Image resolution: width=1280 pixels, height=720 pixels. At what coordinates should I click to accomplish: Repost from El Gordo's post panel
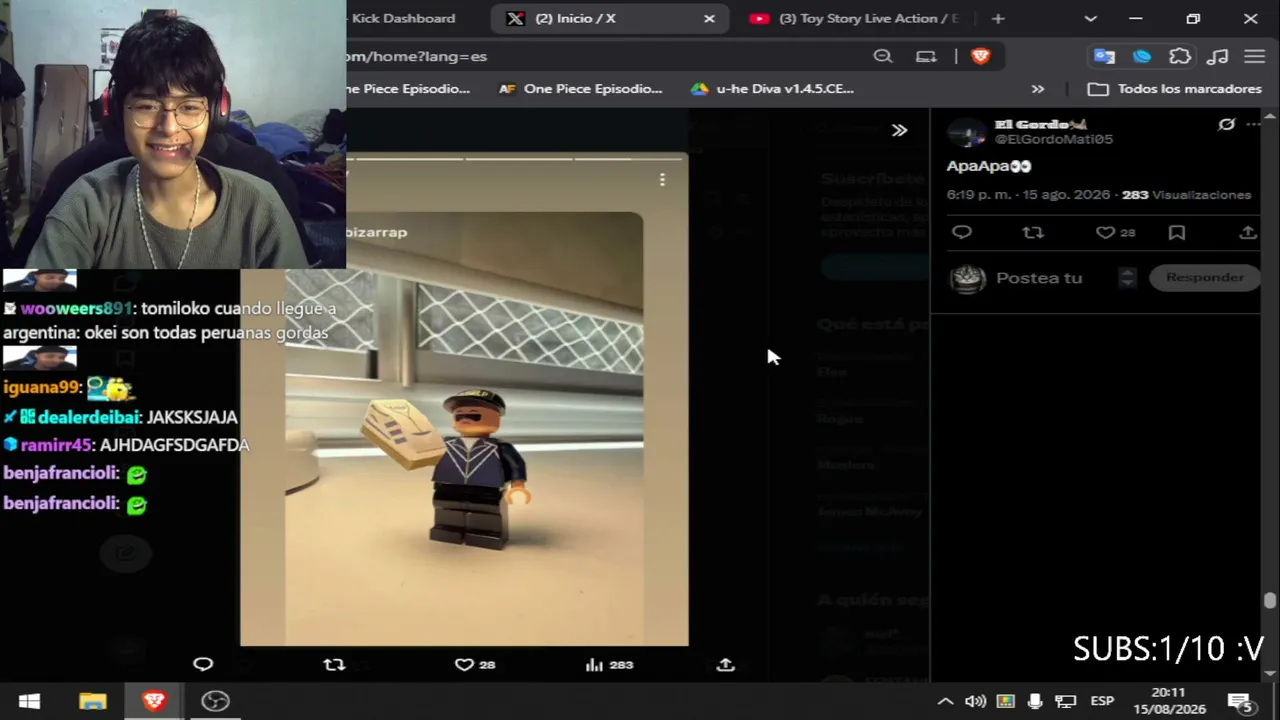click(1033, 232)
